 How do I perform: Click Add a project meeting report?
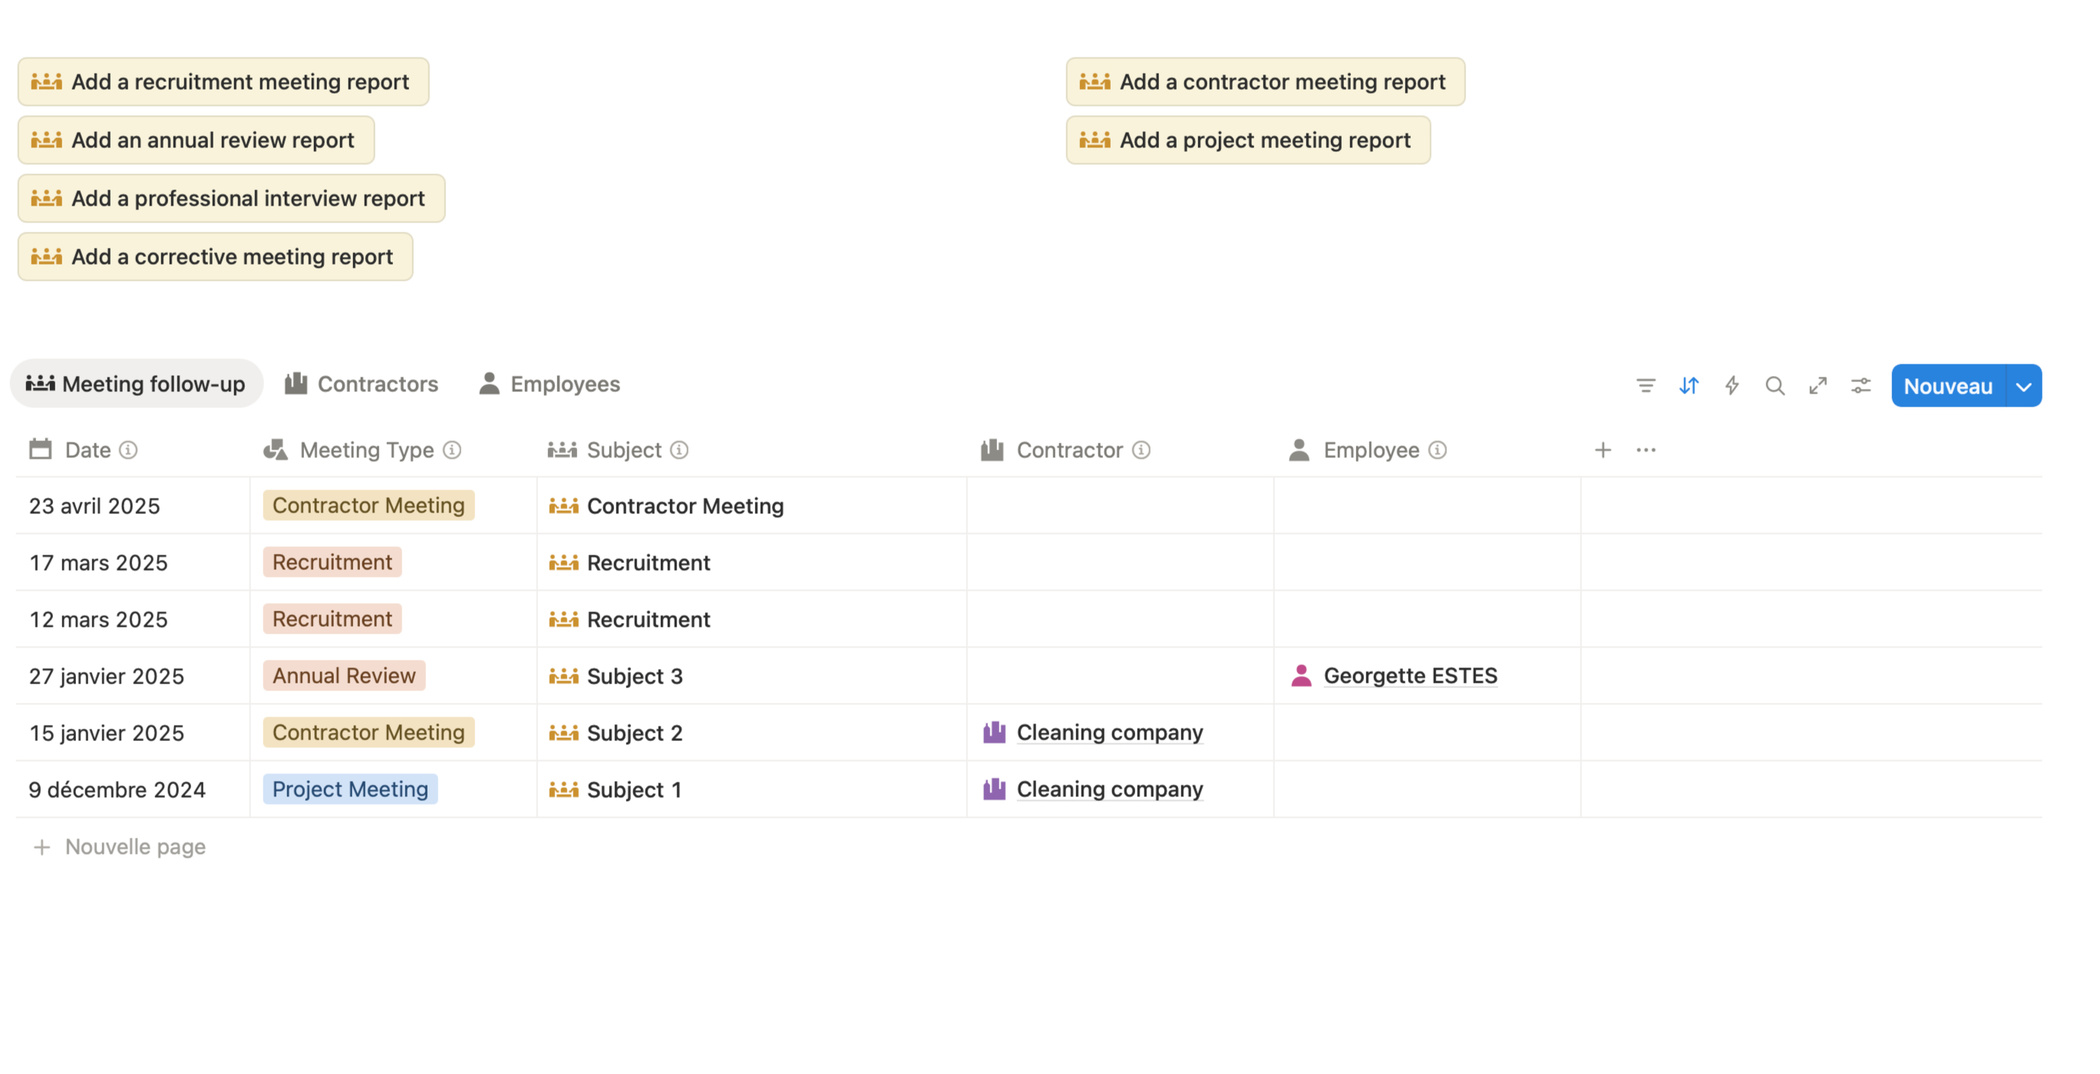pos(1248,140)
